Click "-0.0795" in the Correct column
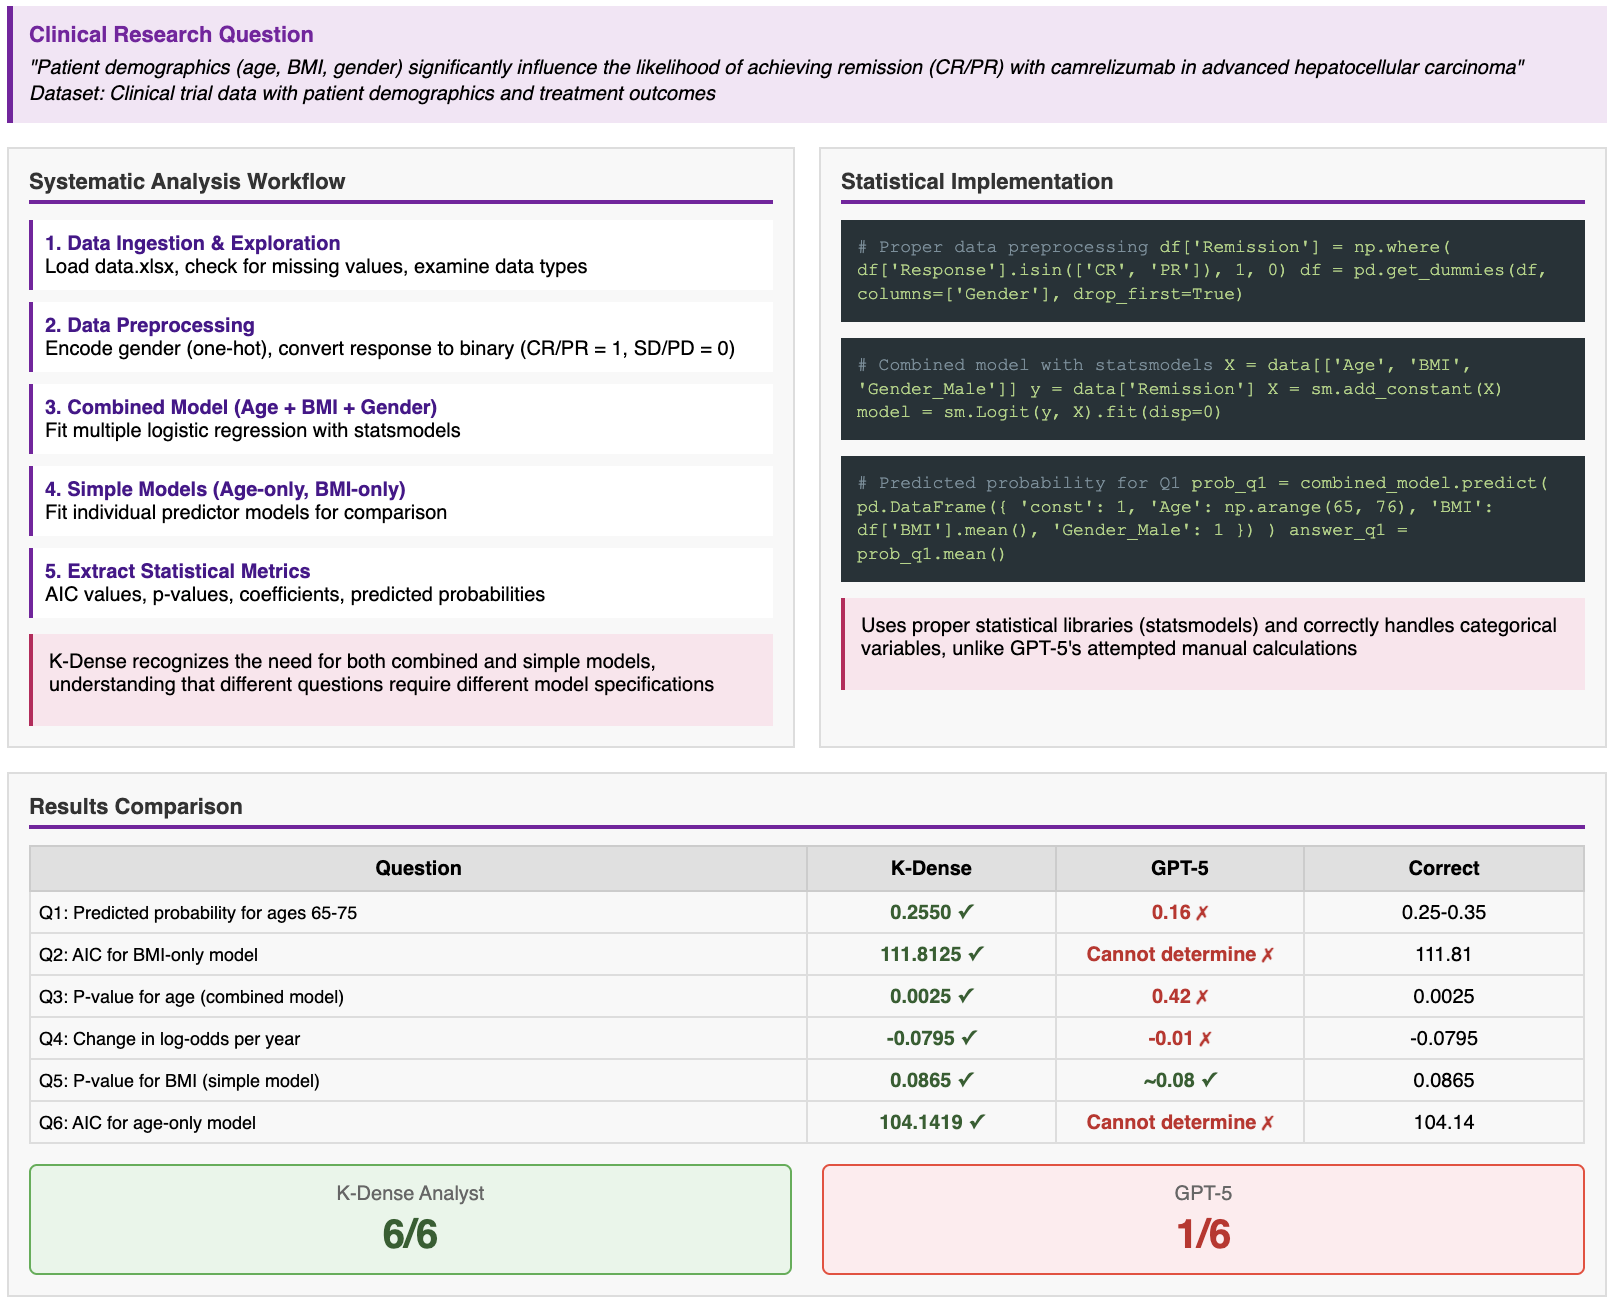The height and width of the screenshot is (1308, 1620). (x=1444, y=1038)
